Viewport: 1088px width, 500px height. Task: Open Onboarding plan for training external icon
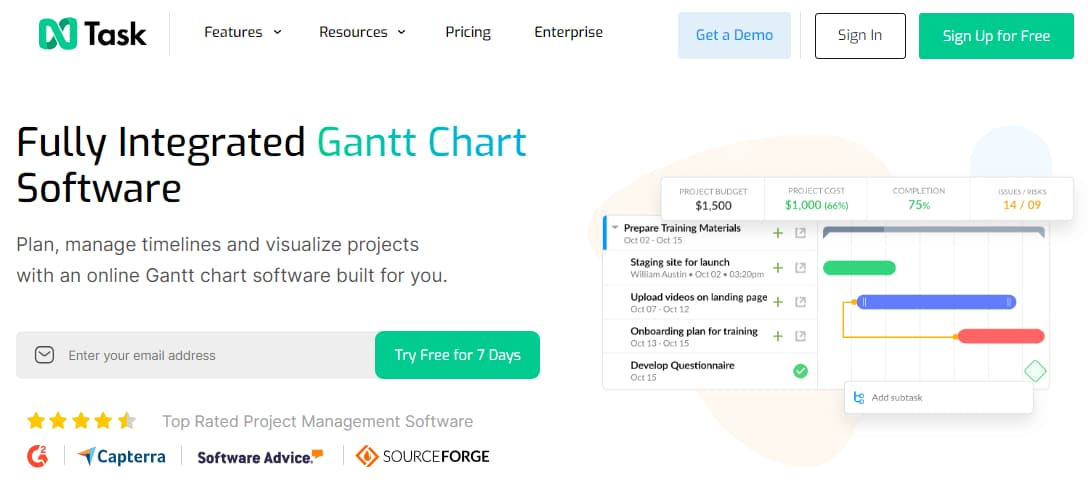[800, 336]
